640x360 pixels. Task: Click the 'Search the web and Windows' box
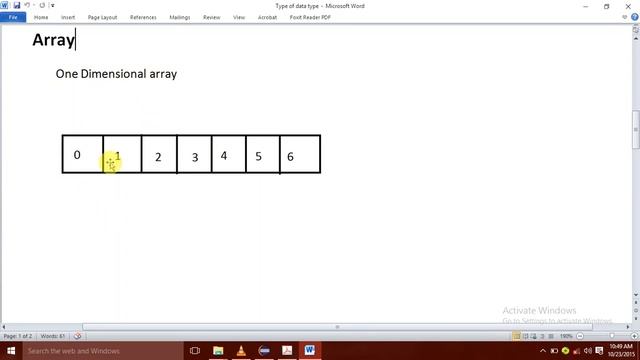point(103,351)
